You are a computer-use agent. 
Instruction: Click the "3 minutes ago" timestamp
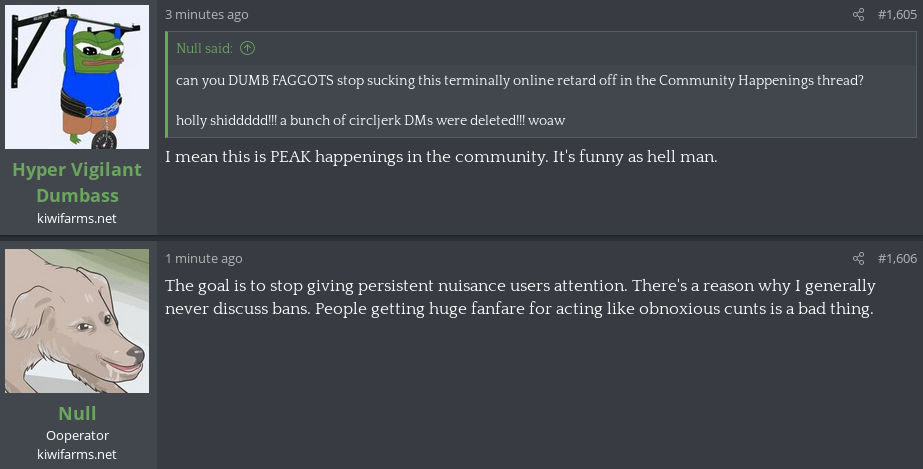[207, 15]
